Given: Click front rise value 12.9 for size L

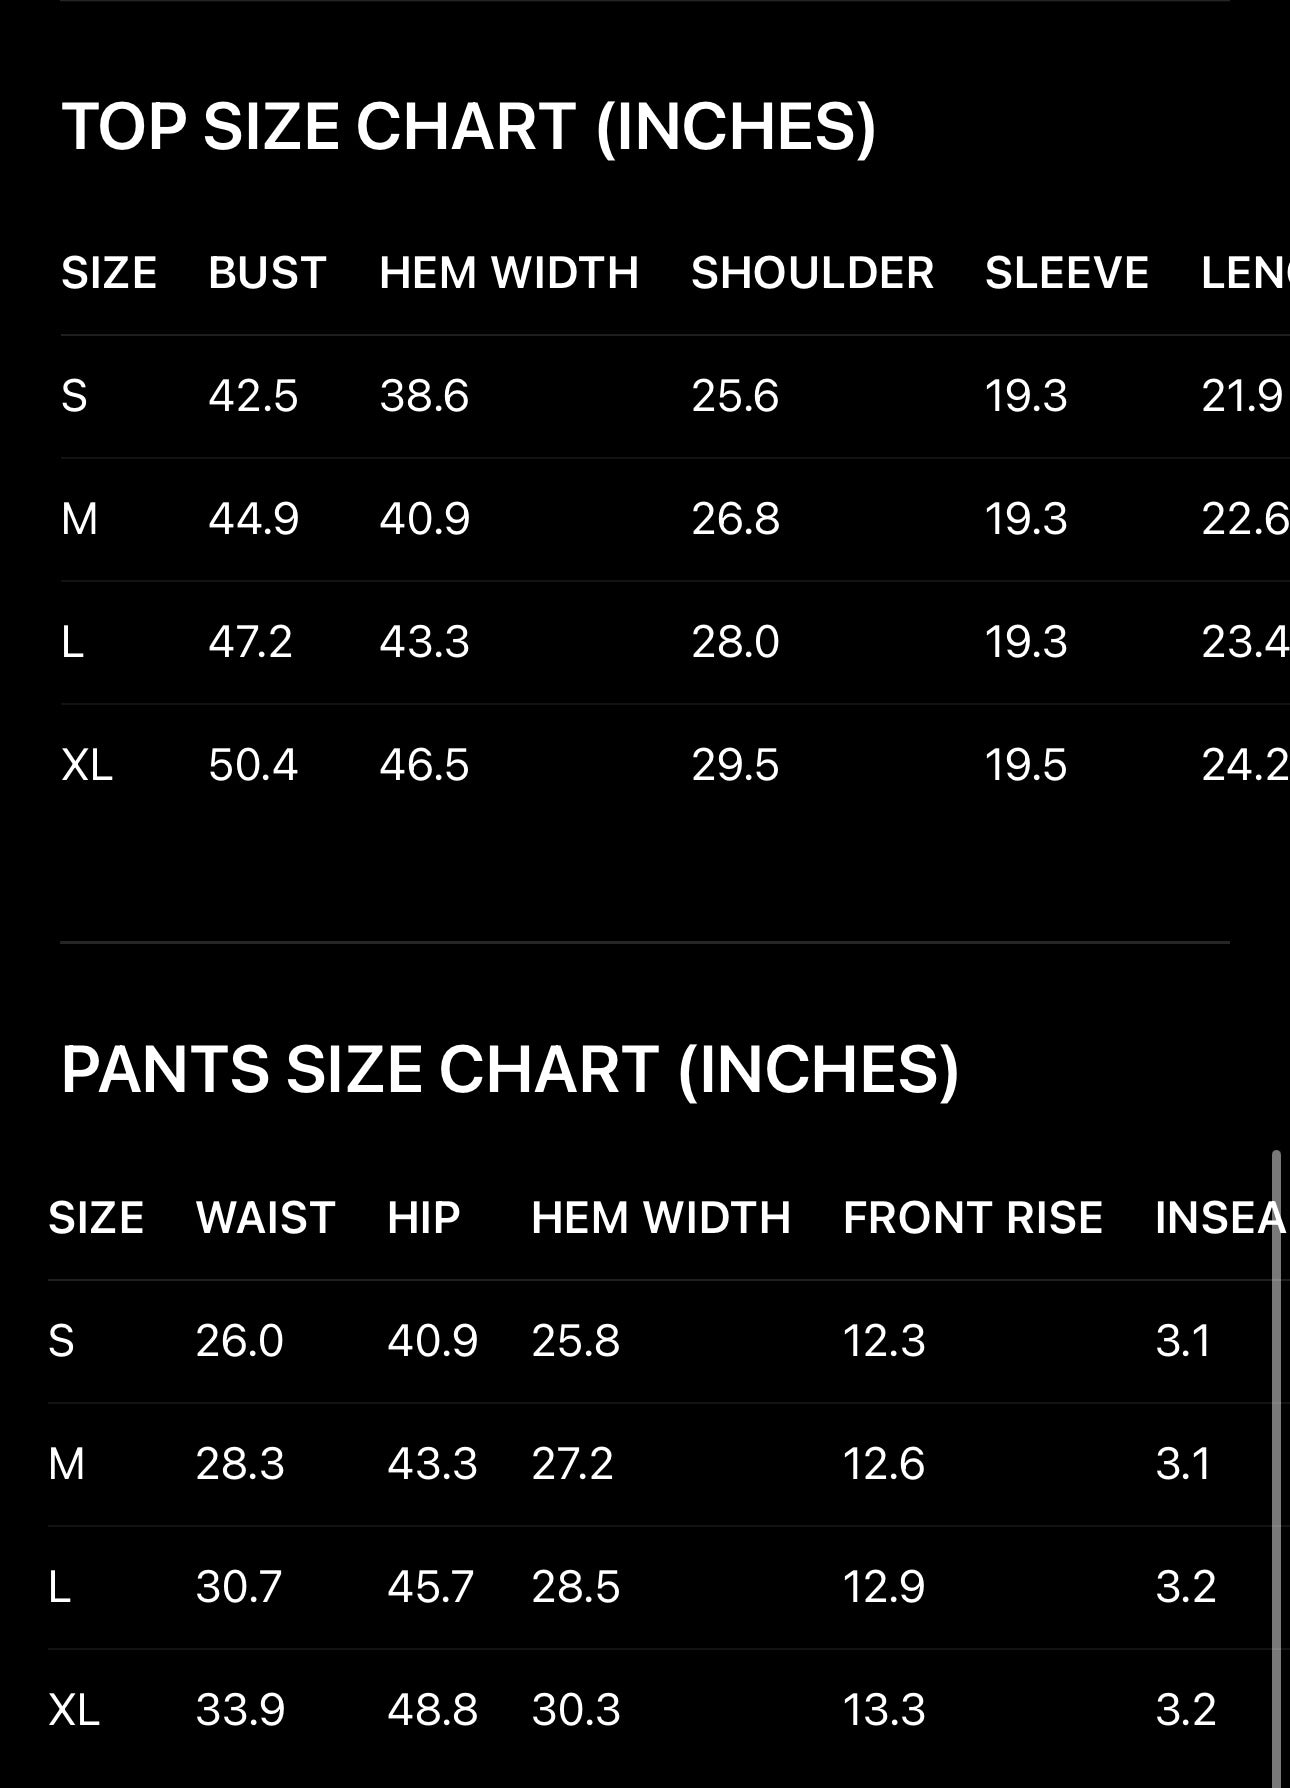Looking at the screenshot, I should click(883, 1587).
